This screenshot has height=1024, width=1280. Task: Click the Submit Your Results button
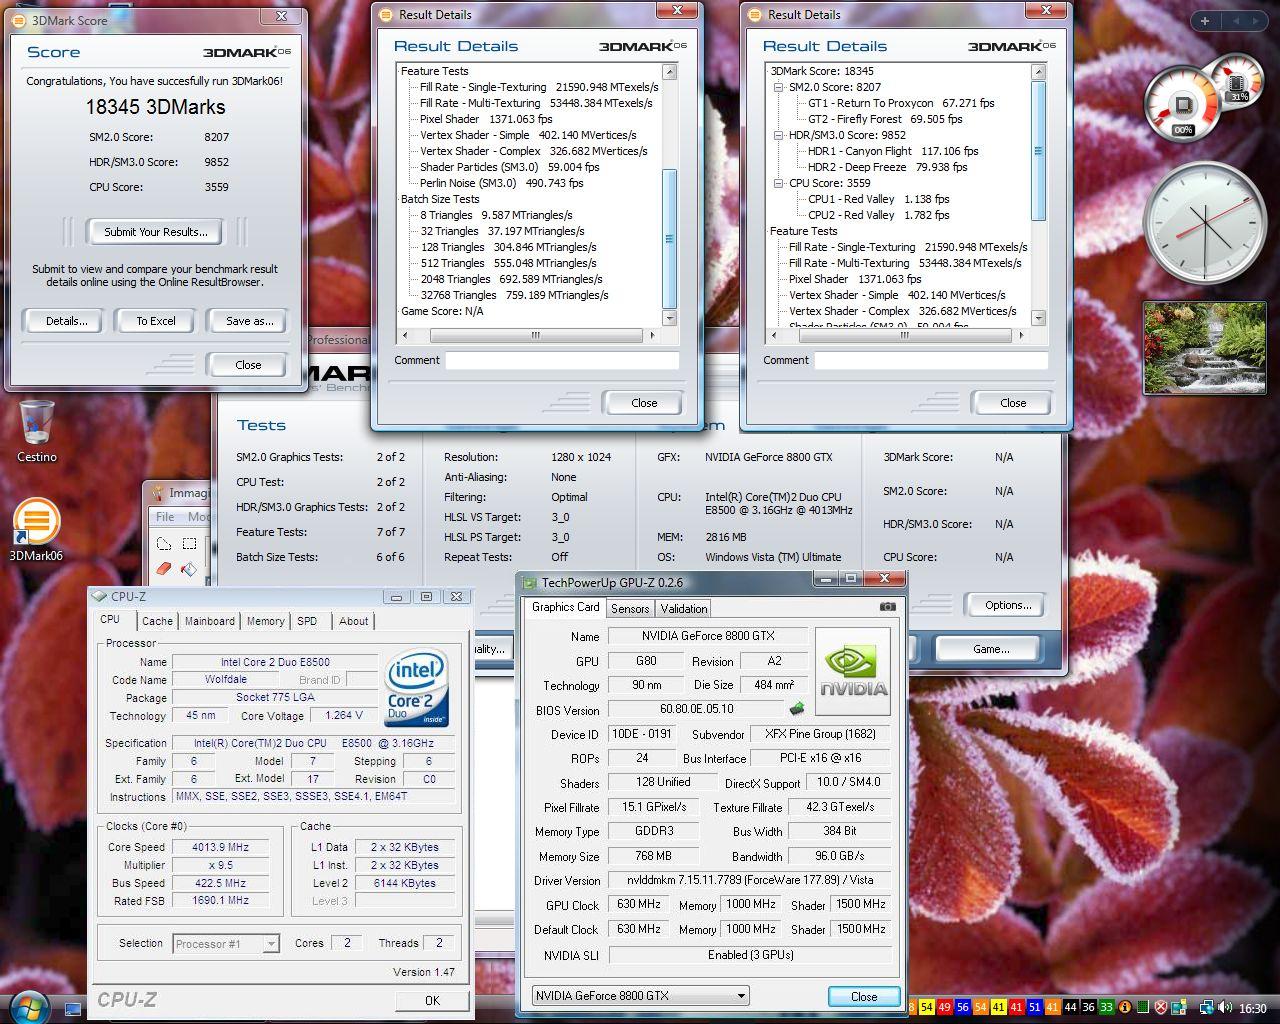[156, 232]
